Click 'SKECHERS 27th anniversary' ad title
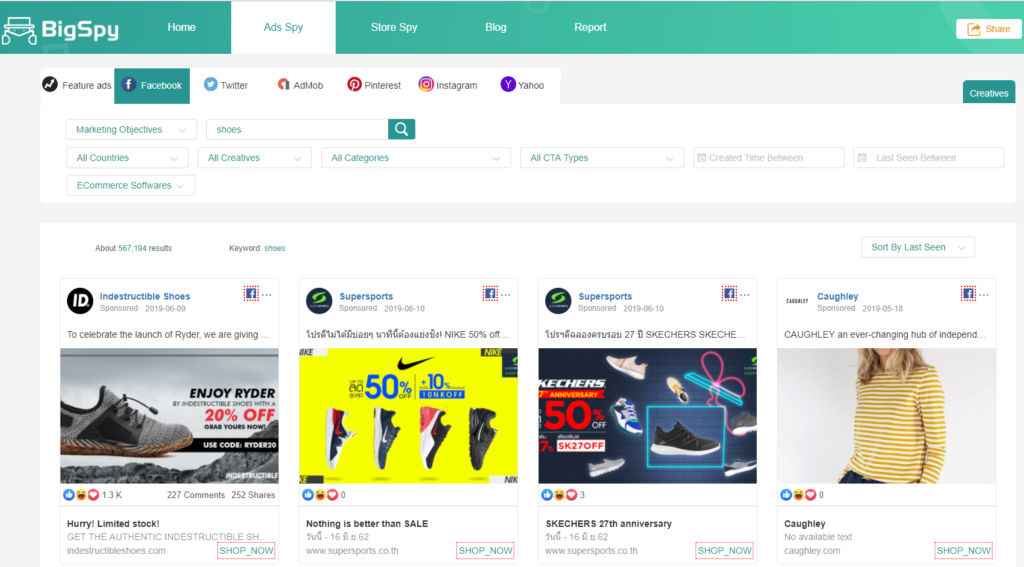 609,523
